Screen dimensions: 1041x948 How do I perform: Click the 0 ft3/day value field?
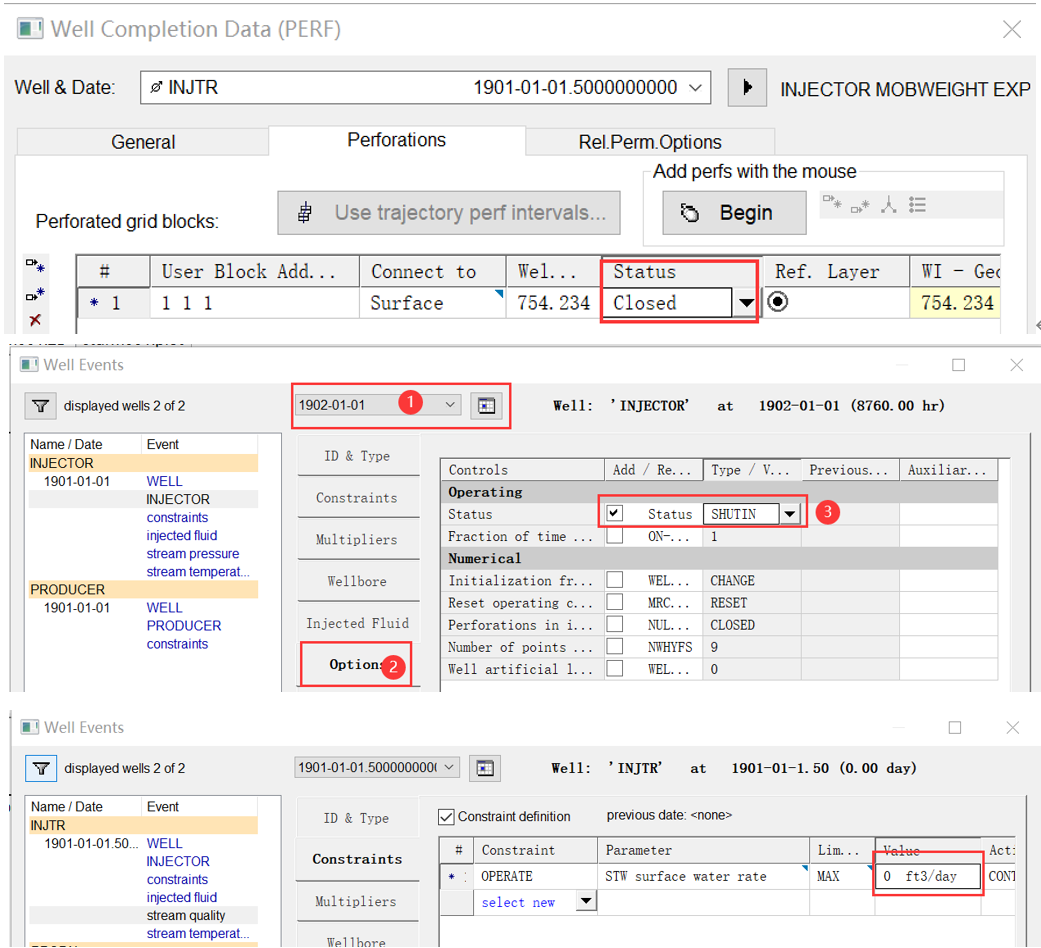coord(926,876)
